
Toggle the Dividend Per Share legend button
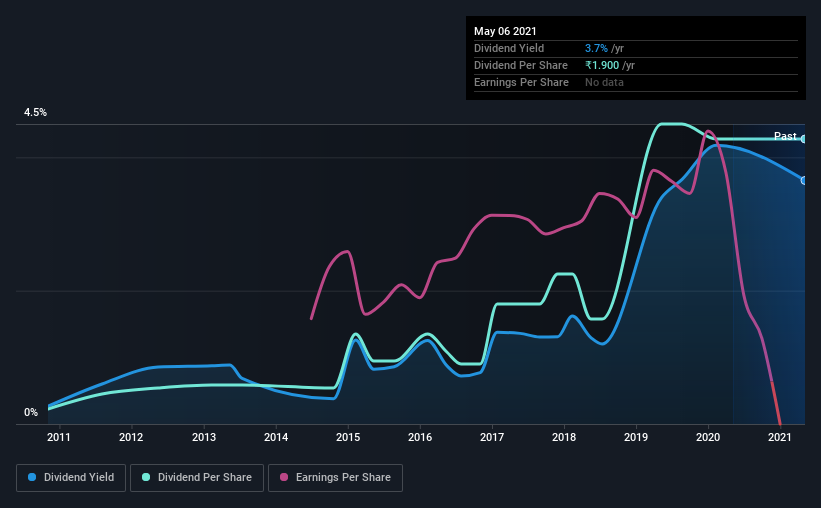[197, 478]
